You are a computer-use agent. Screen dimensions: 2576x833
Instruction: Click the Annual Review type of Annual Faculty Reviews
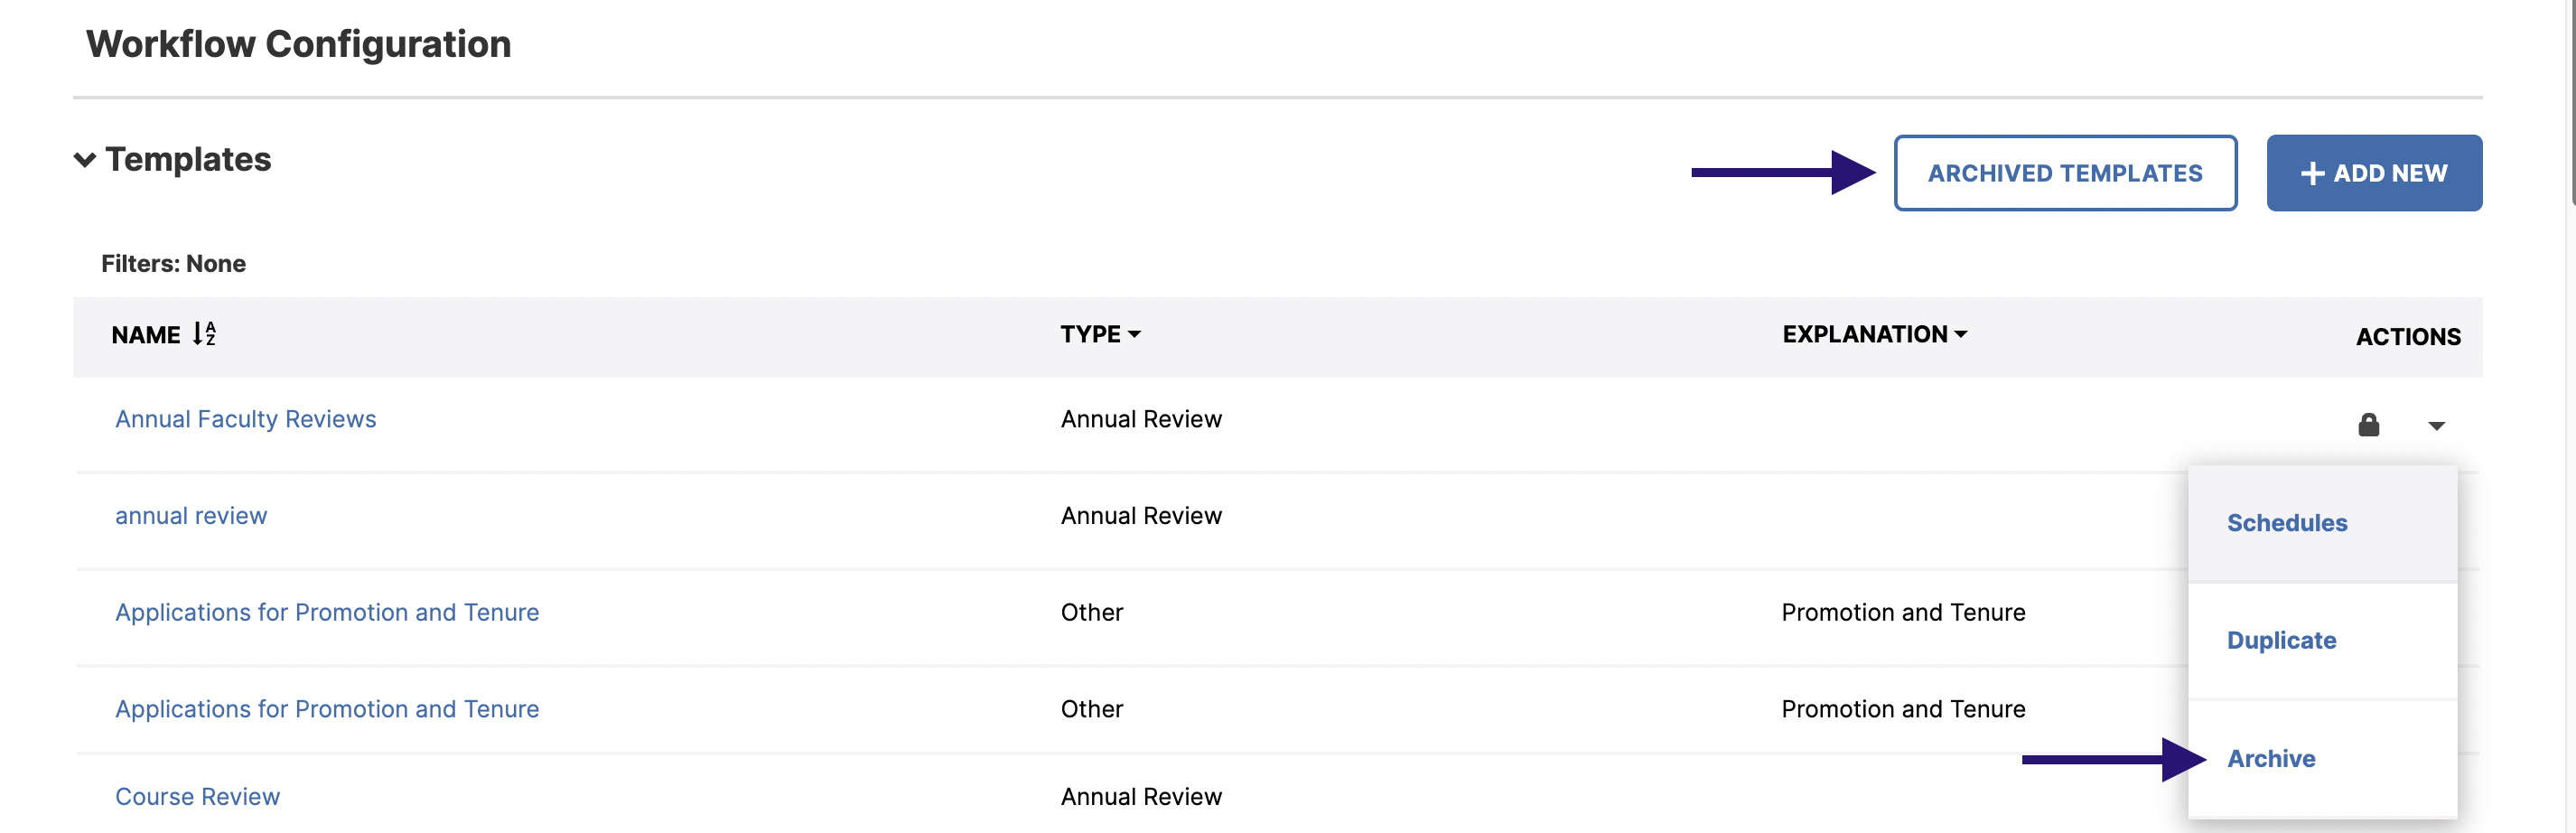(1141, 419)
